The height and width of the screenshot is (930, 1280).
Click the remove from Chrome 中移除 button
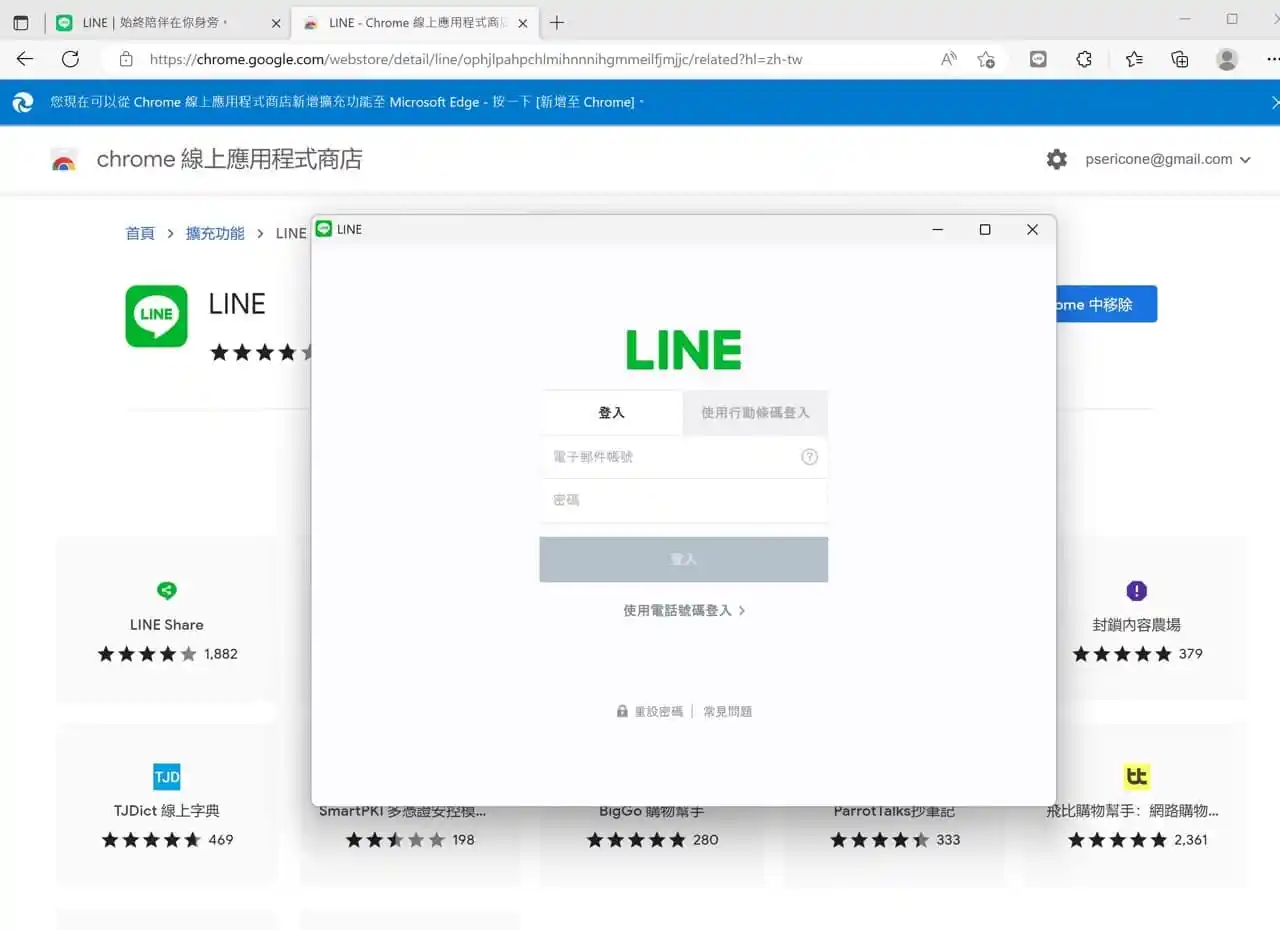[x=1106, y=304]
